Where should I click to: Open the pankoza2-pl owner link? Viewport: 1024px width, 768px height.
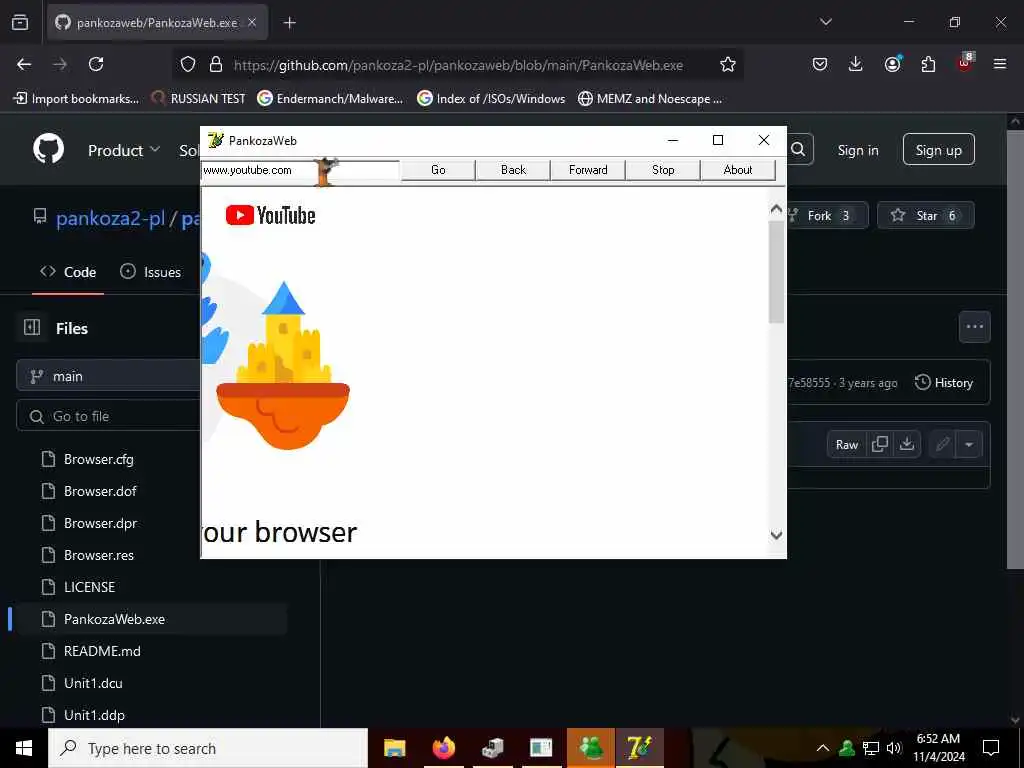point(110,217)
